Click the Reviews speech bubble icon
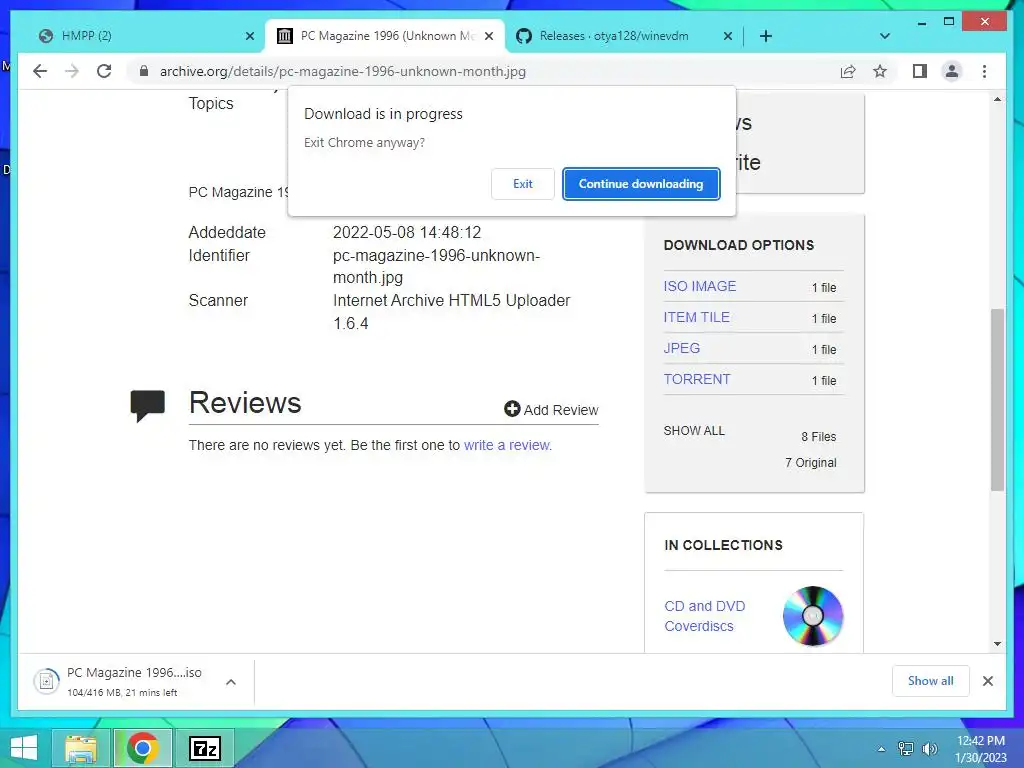This screenshot has height=768, width=1024. pos(148,406)
